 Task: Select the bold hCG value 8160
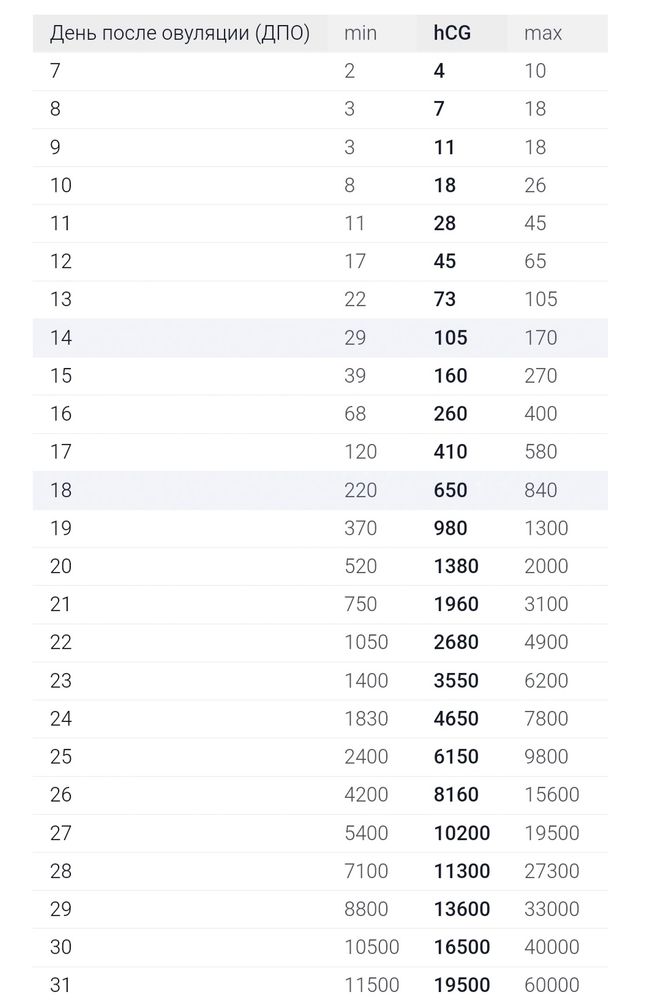coord(456,795)
